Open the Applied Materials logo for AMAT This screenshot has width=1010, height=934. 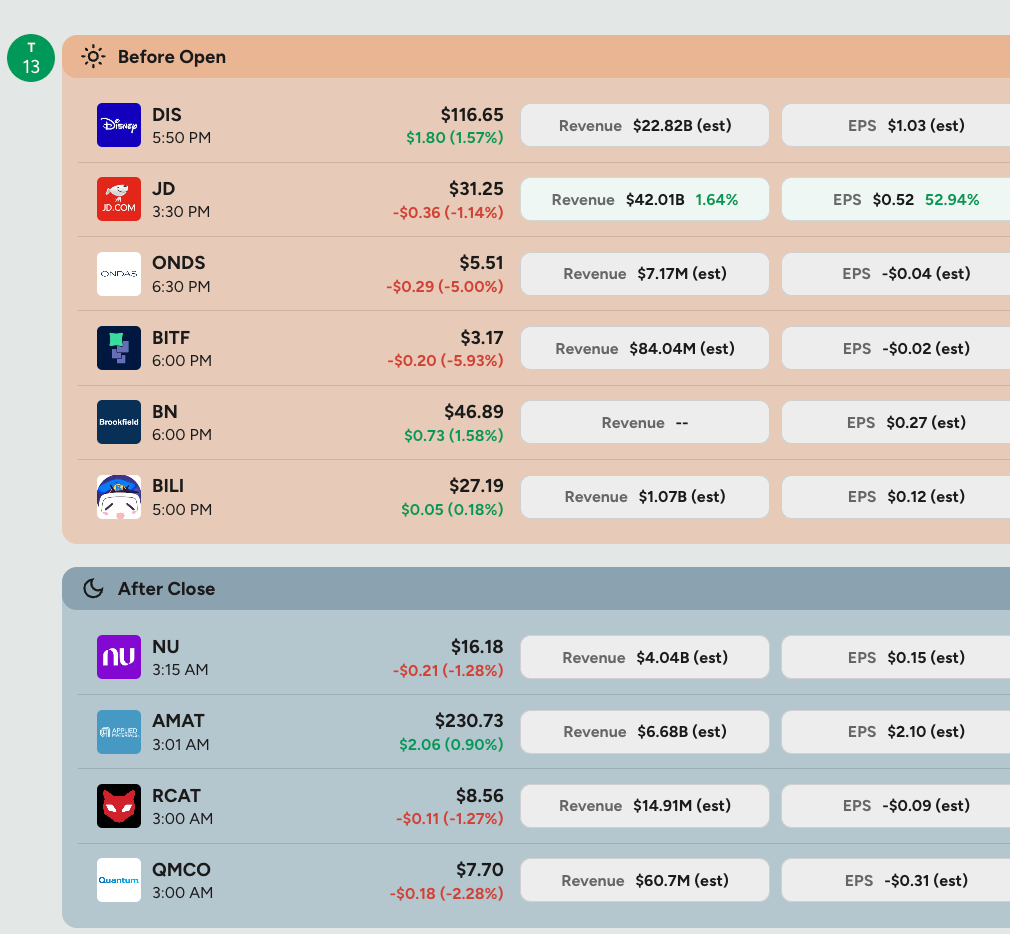pyautogui.click(x=119, y=732)
